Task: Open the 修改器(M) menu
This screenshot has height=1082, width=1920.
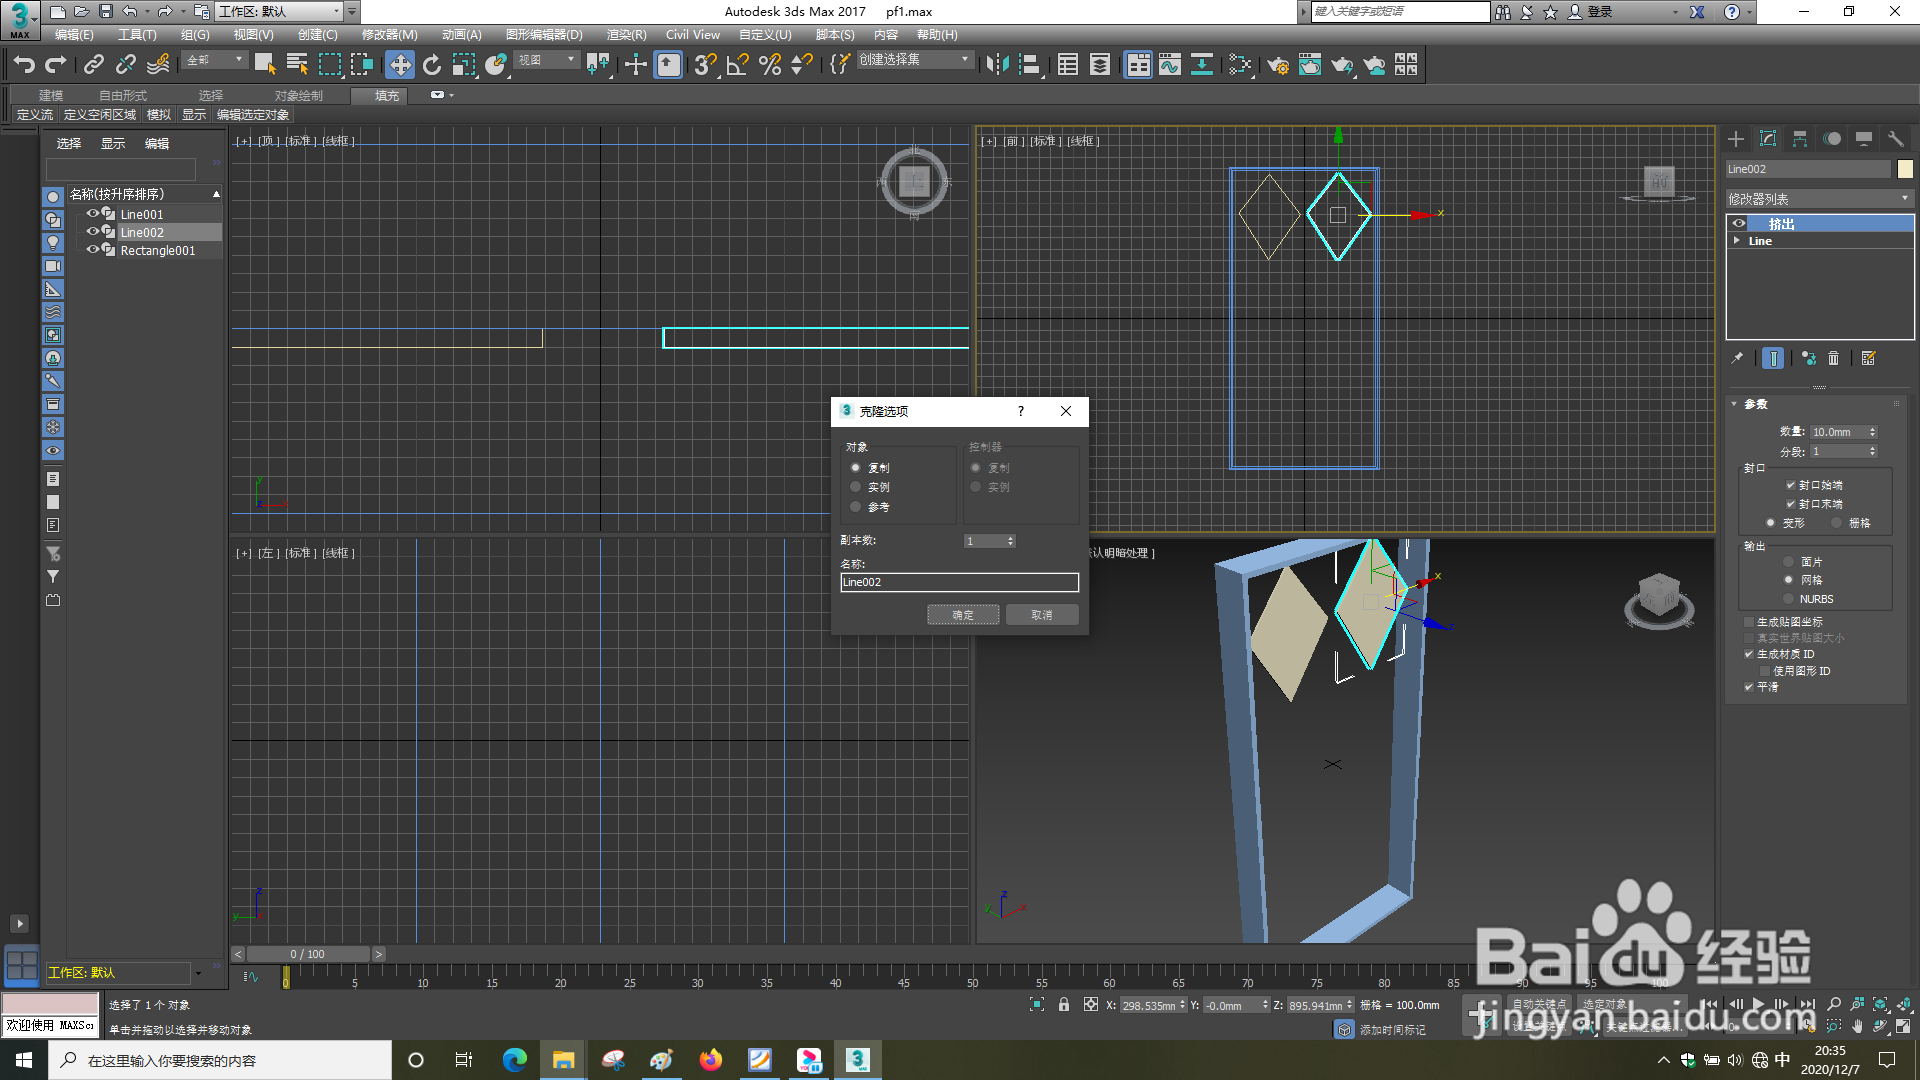Action: [x=389, y=35]
